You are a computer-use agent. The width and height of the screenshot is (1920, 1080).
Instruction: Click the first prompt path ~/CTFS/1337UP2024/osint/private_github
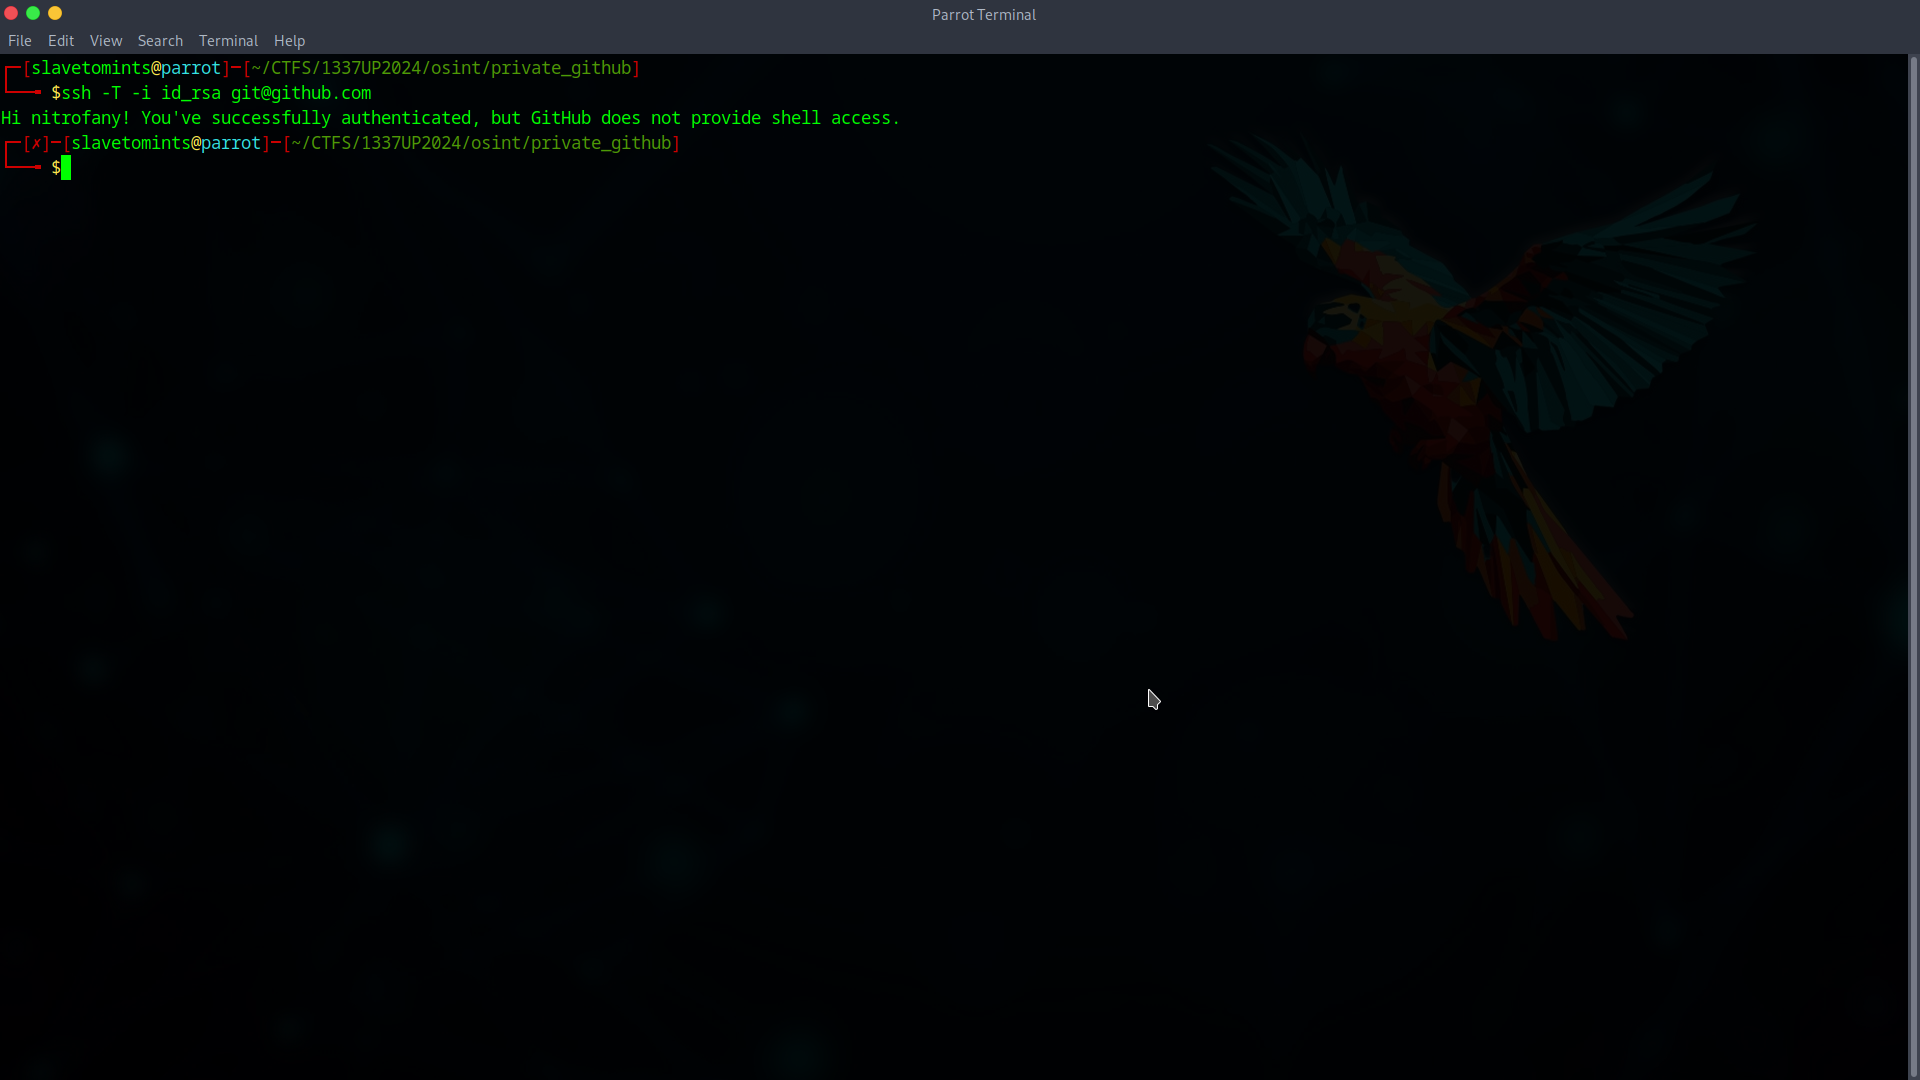click(x=441, y=68)
